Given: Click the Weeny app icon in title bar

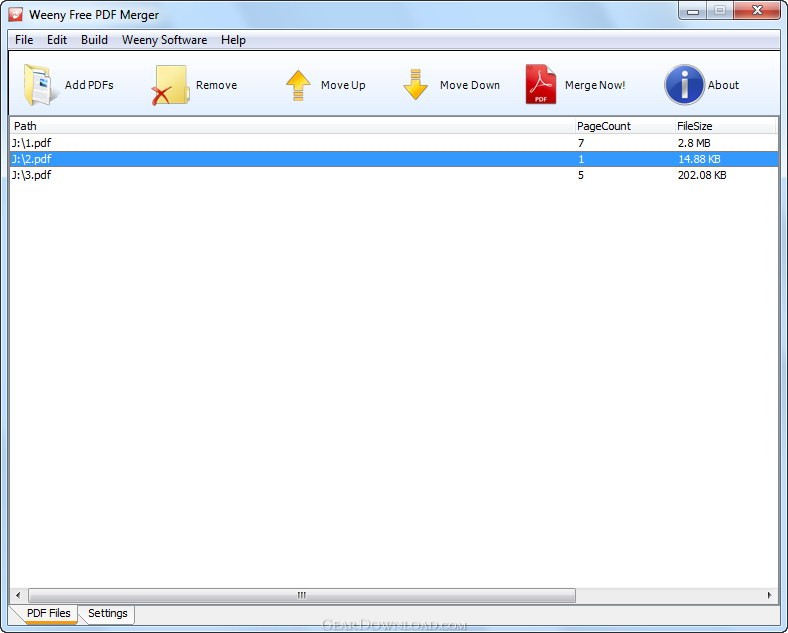Looking at the screenshot, I should point(15,15).
